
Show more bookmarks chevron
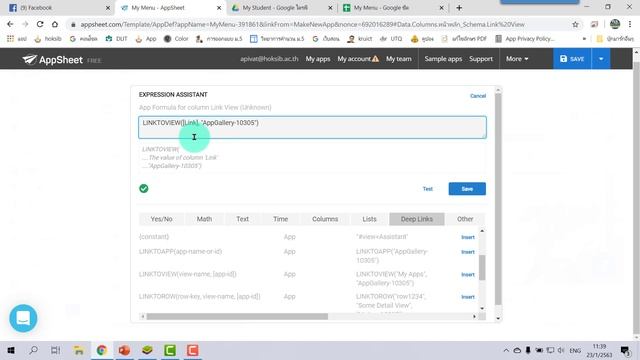tap(584, 39)
